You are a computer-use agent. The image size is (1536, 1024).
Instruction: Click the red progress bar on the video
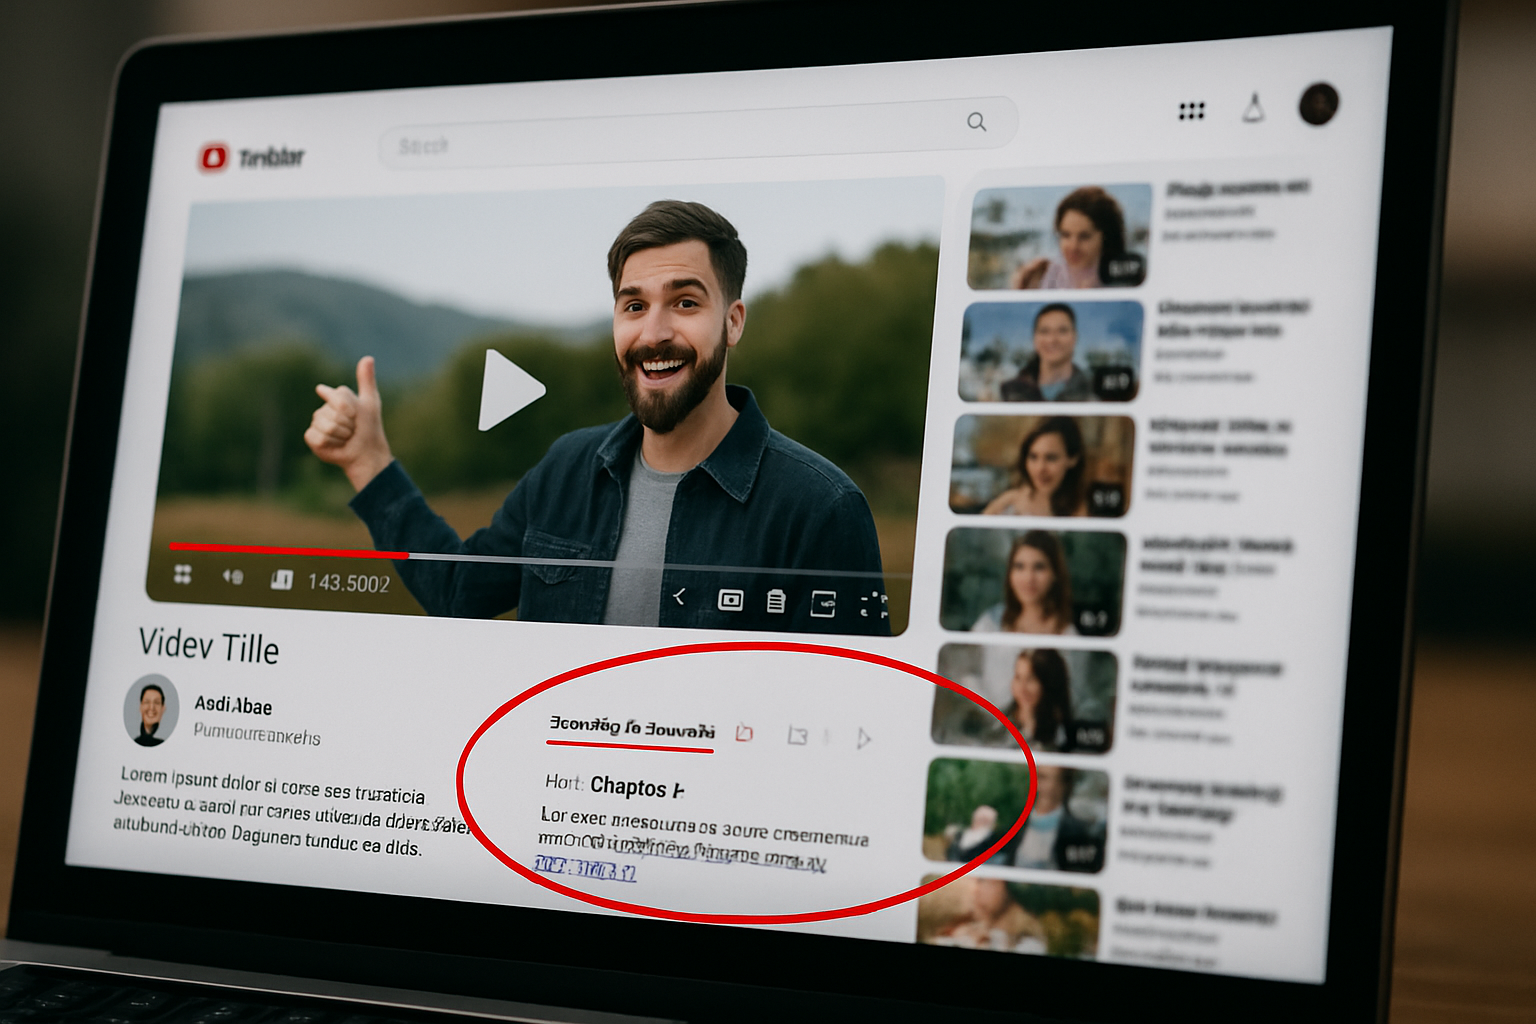click(x=300, y=545)
